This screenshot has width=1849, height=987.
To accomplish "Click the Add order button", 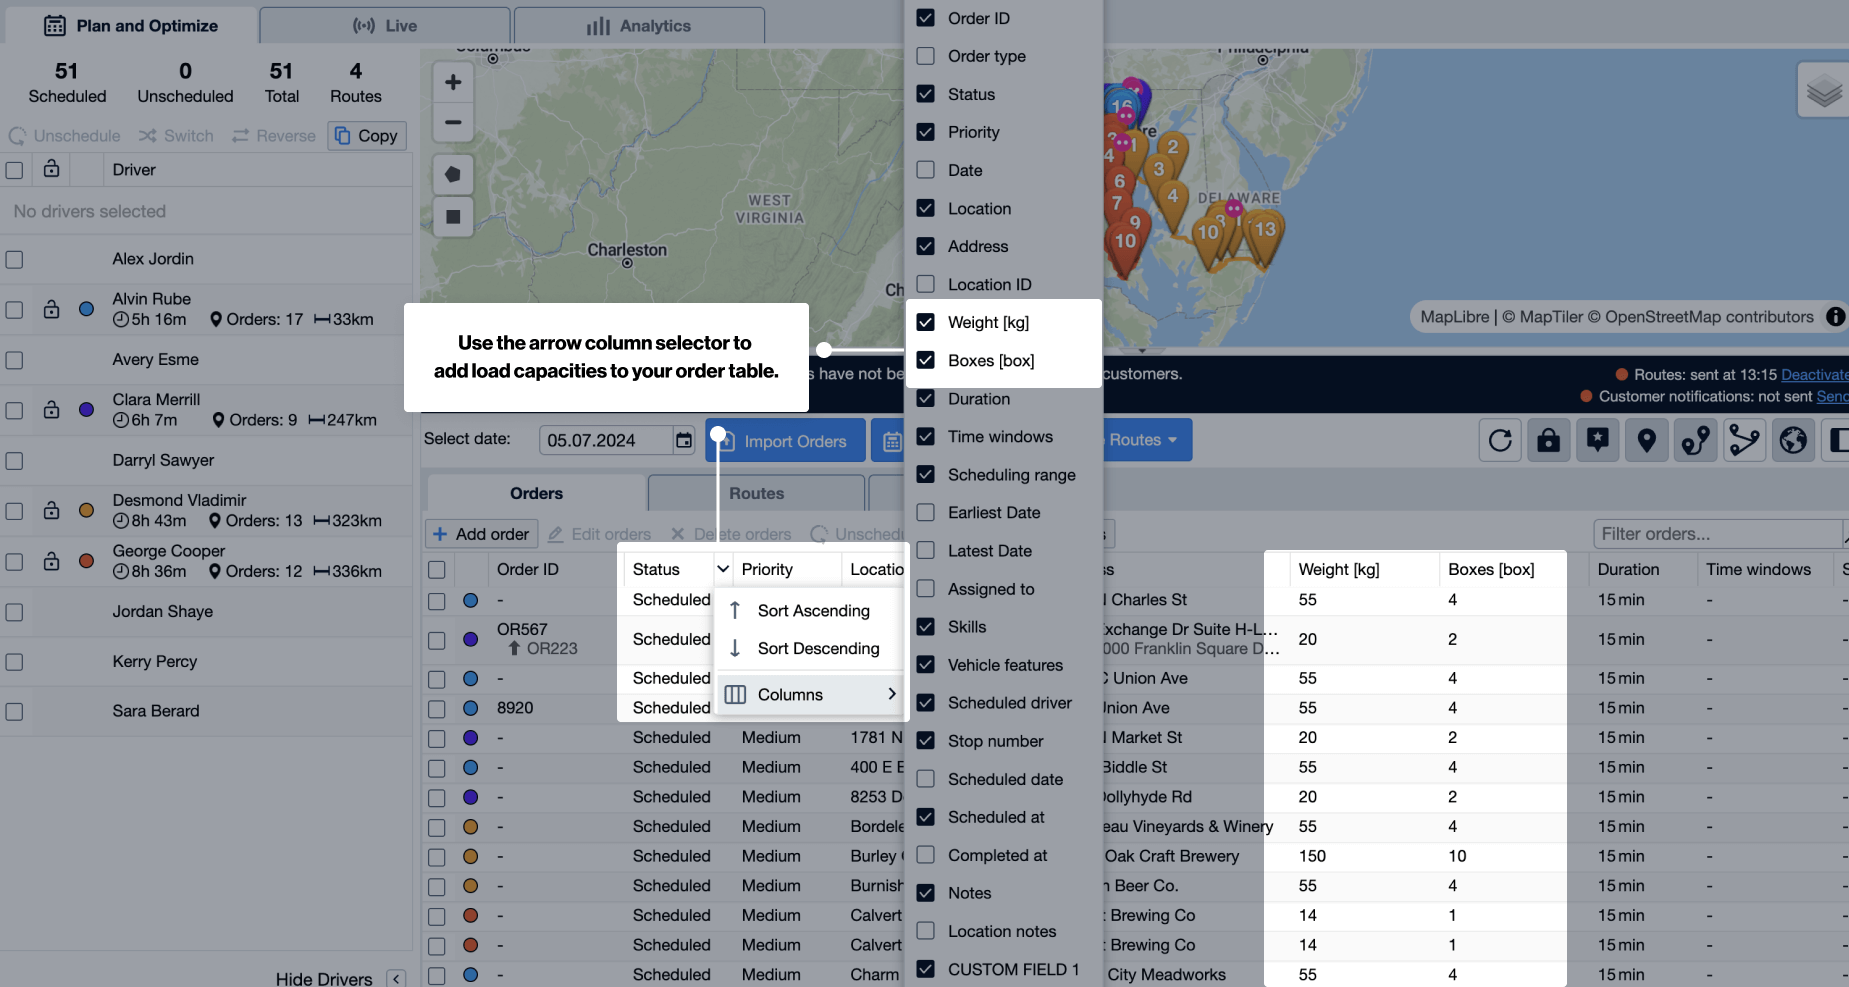I will pyautogui.click(x=481, y=533).
